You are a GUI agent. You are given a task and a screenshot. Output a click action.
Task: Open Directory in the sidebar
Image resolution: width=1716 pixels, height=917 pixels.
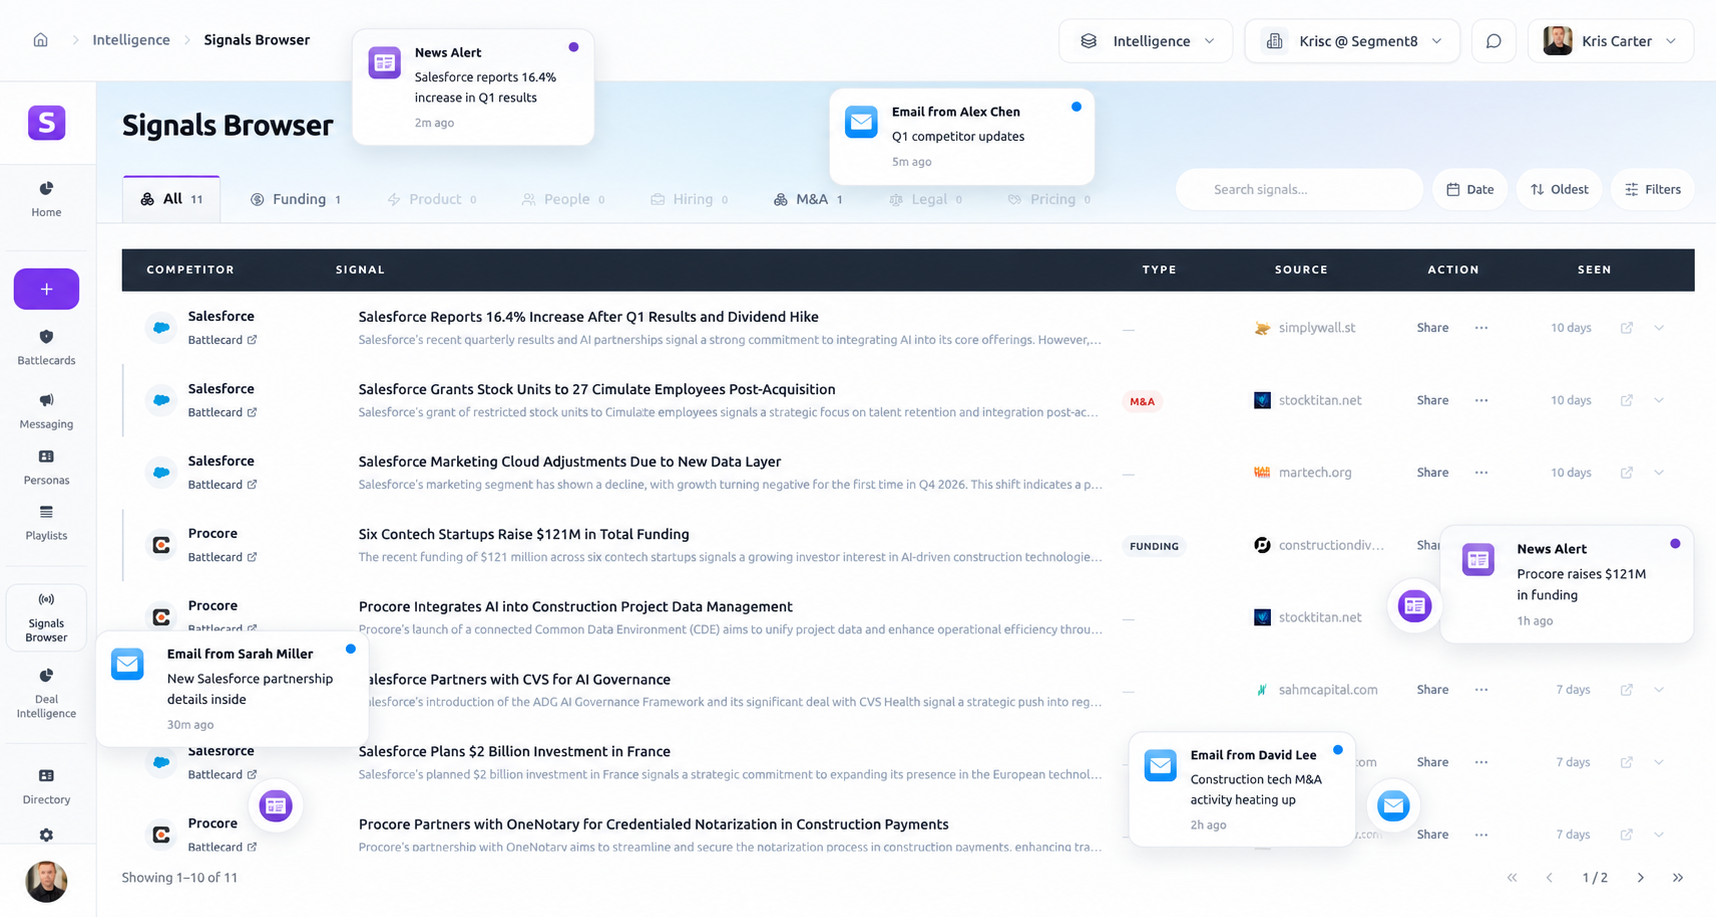(x=46, y=786)
